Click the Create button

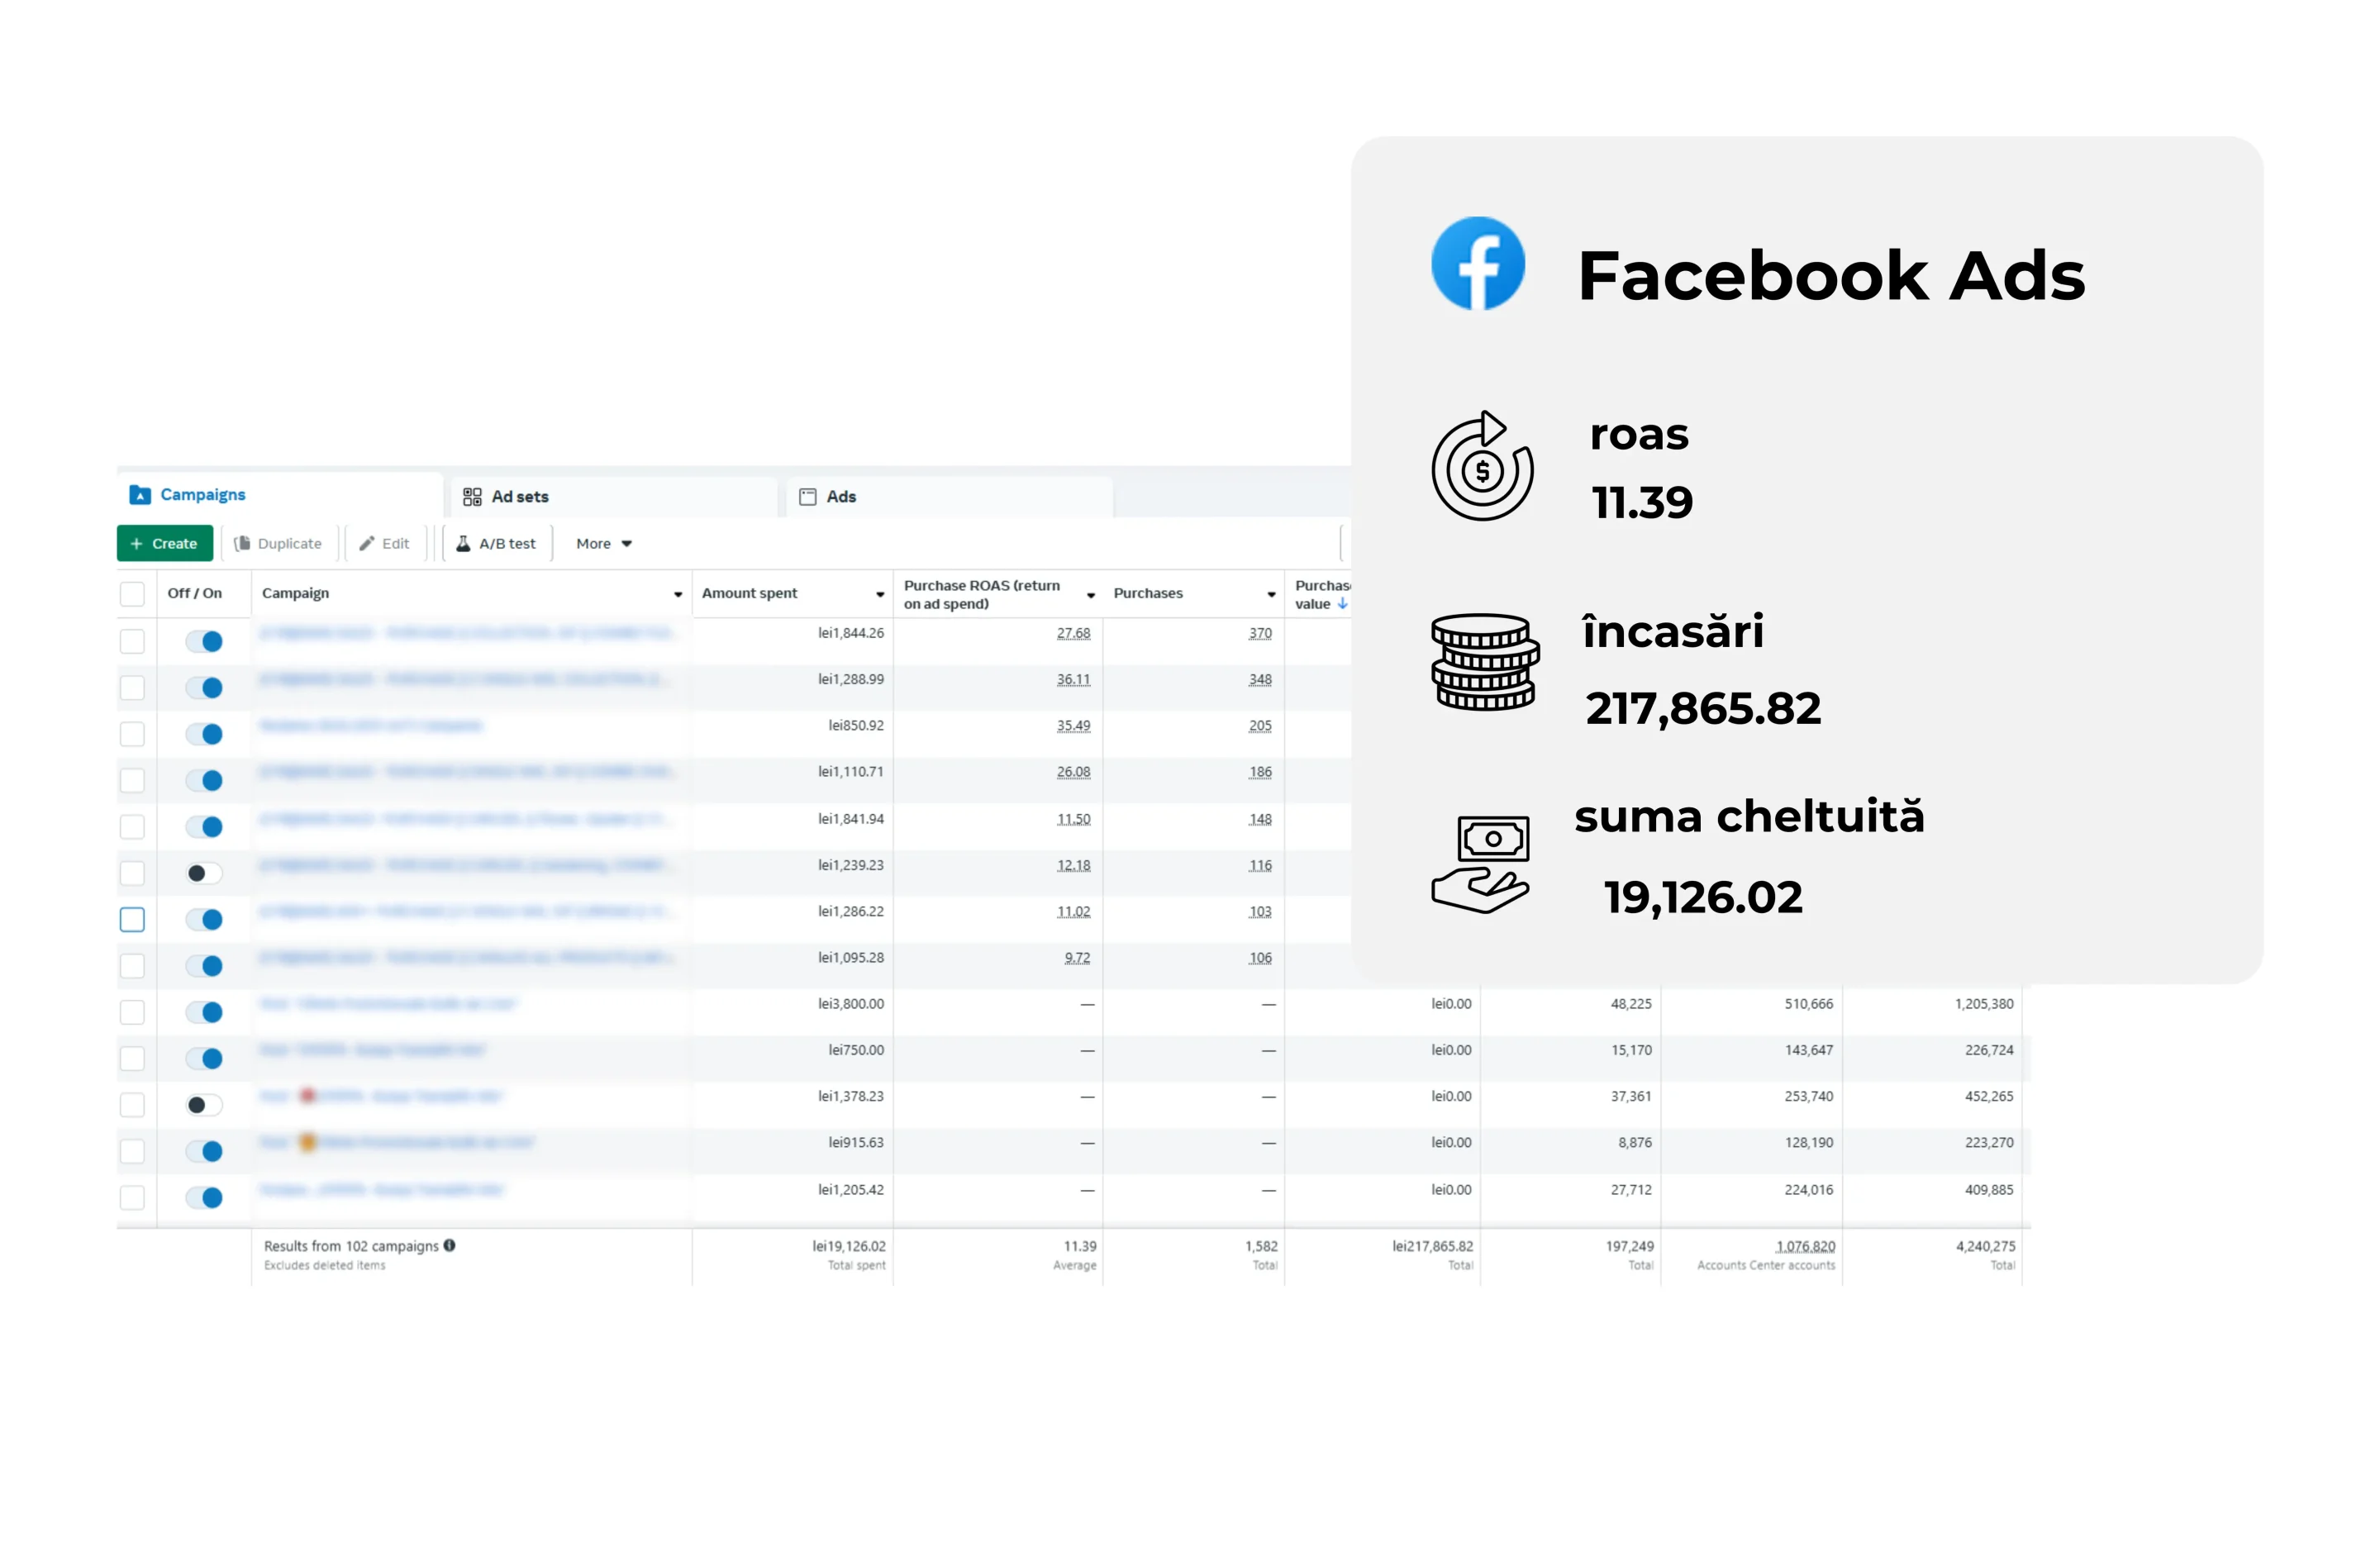[165, 543]
